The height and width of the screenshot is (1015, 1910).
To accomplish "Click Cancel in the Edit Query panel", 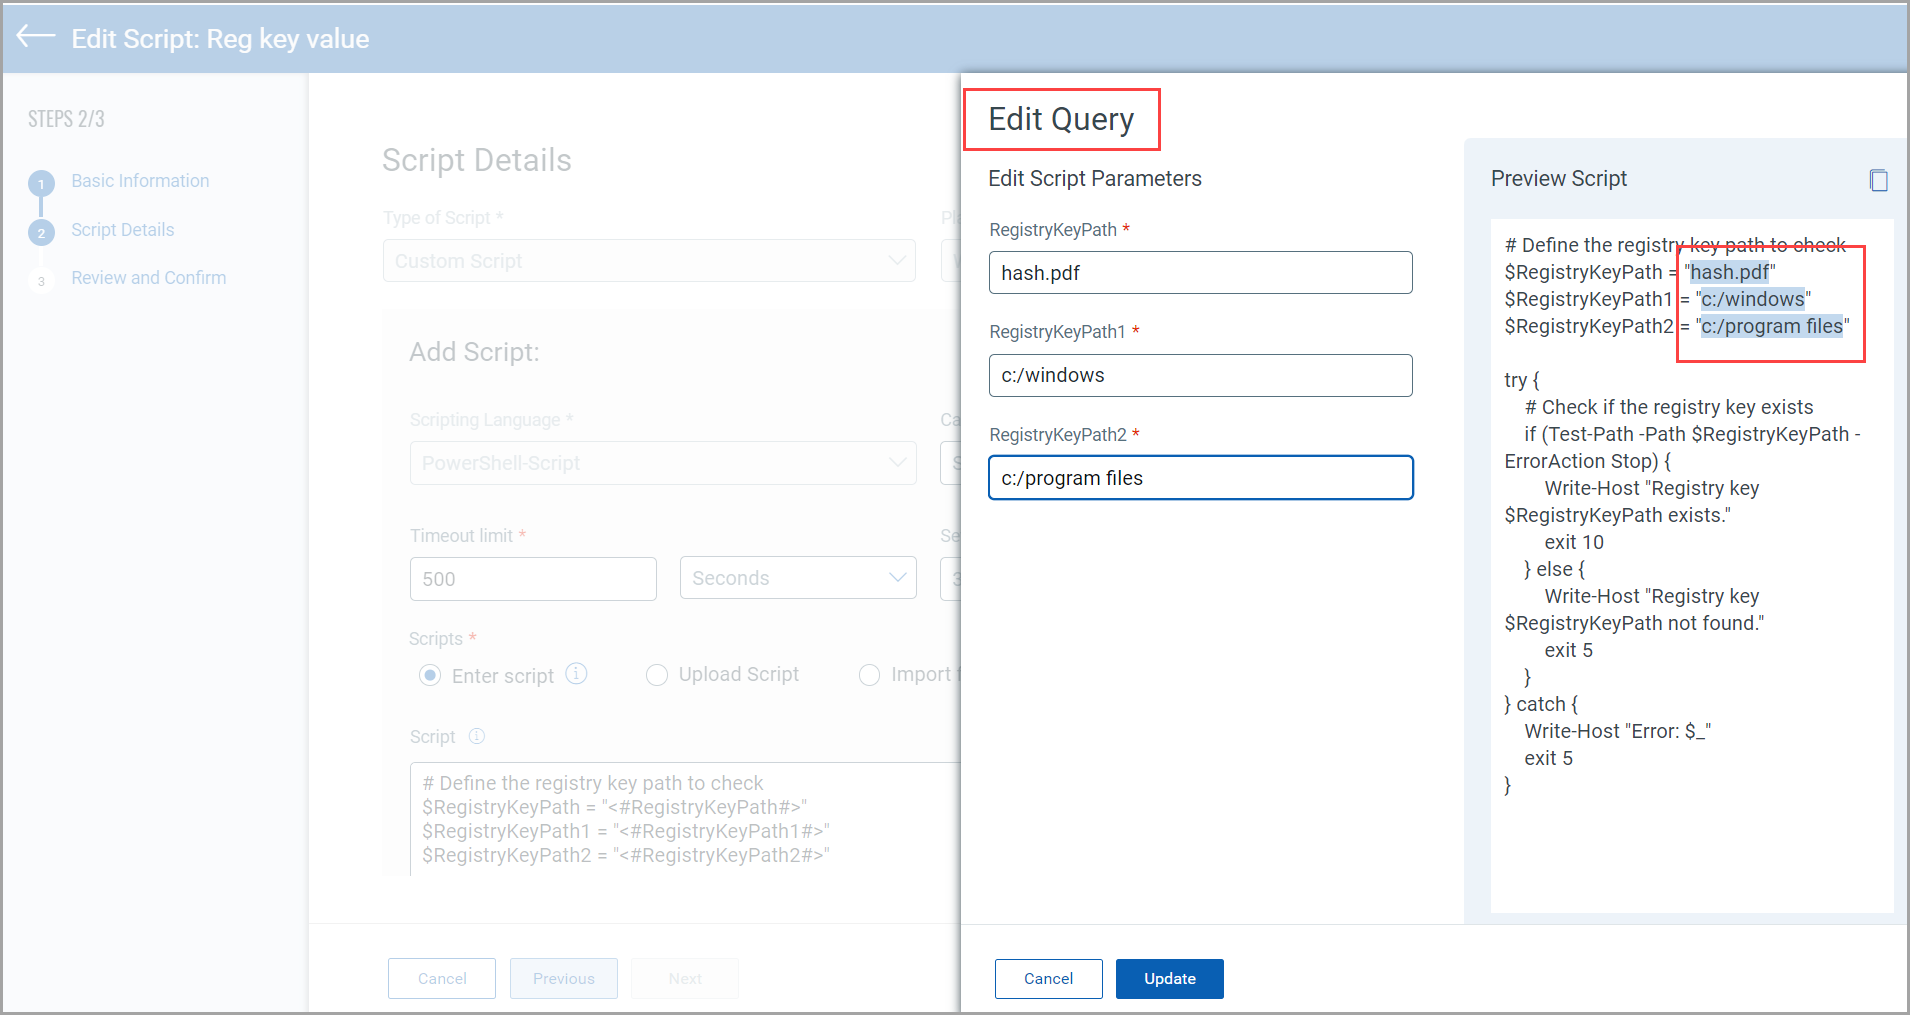I will click(x=1048, y=978).
